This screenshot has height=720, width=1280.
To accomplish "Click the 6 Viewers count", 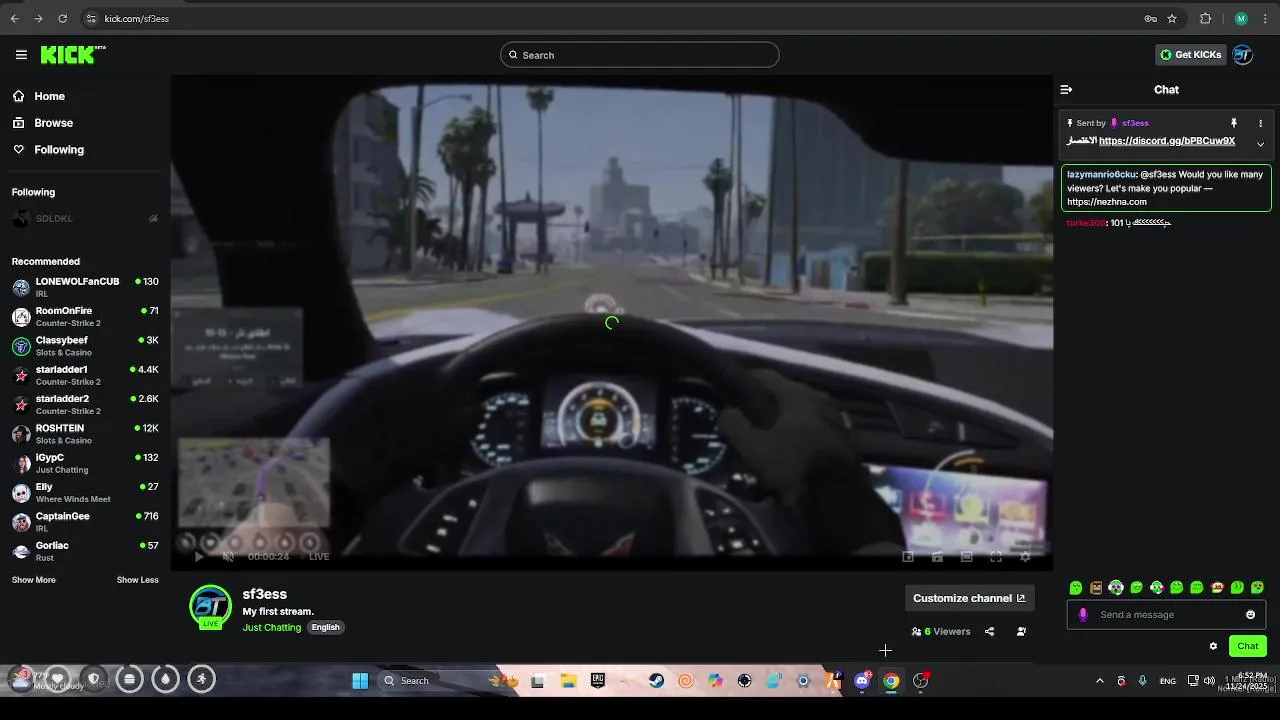I will coord(941,632).
